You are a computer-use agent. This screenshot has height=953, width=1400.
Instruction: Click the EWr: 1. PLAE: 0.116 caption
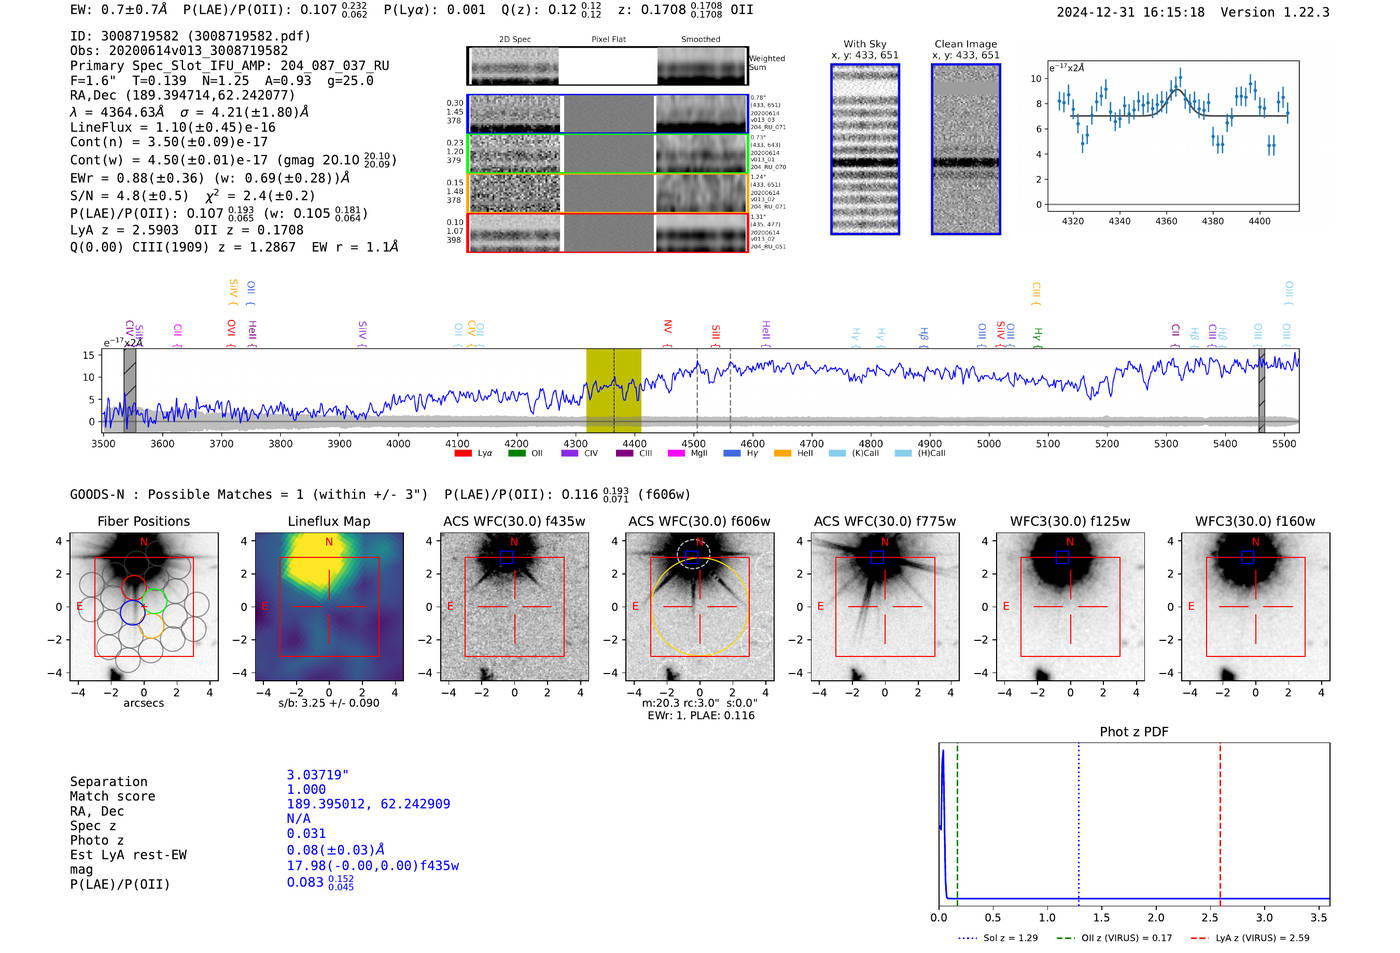point(700,715)
